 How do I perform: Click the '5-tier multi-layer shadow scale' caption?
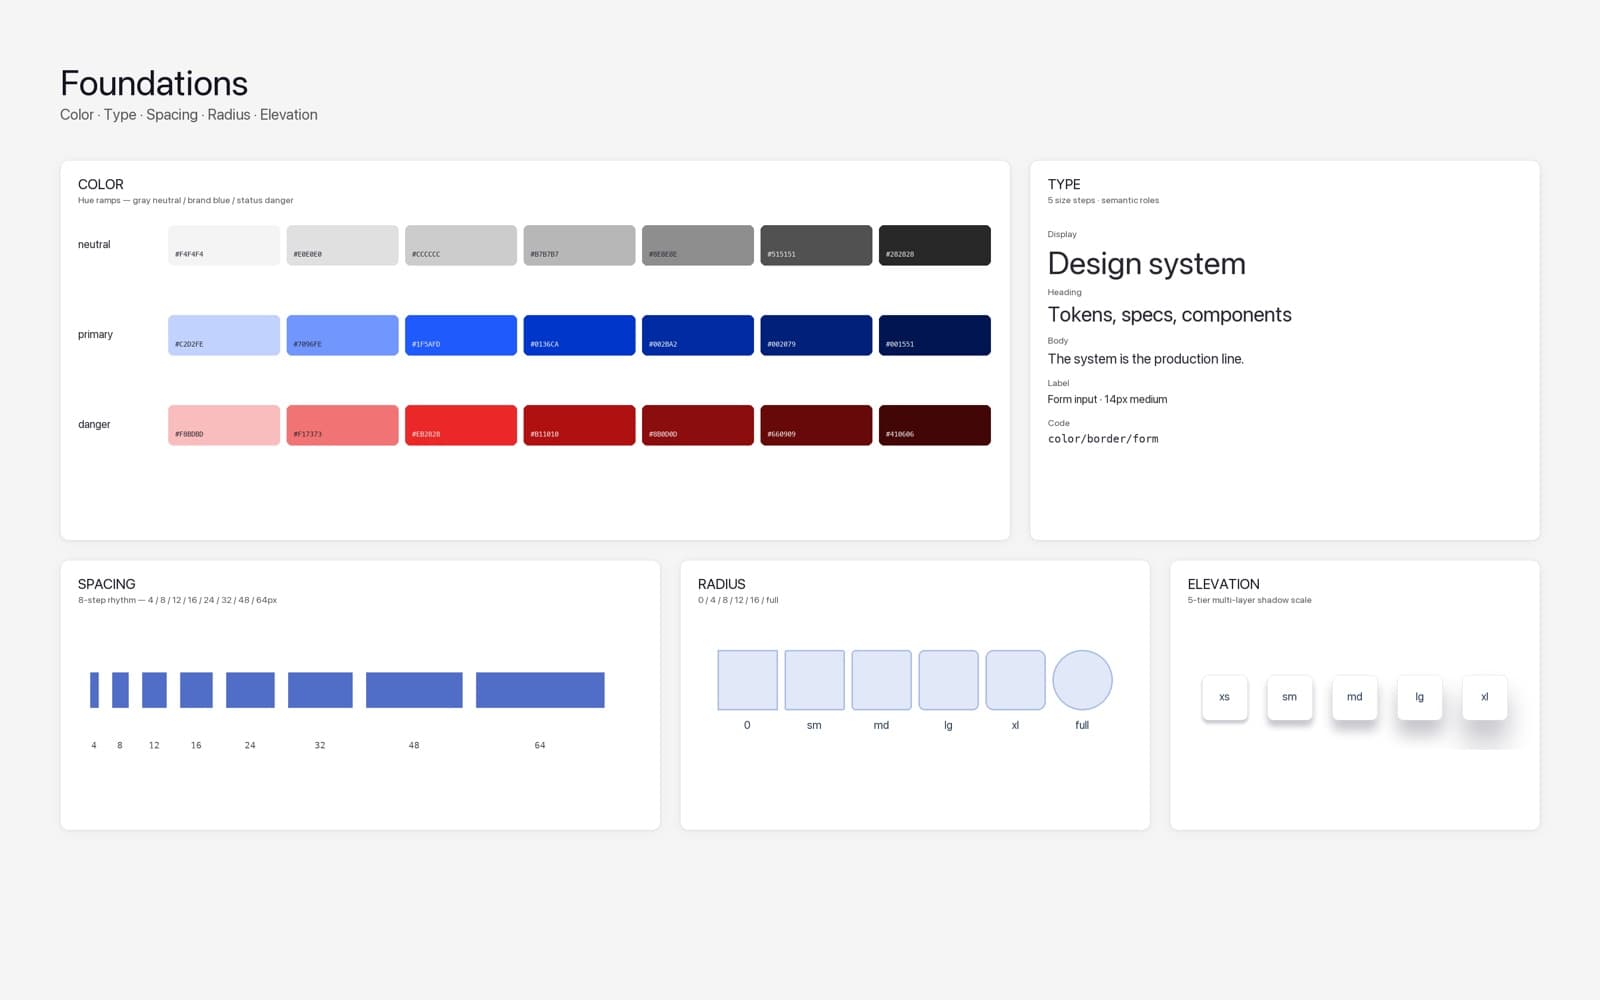[1250, 600]
